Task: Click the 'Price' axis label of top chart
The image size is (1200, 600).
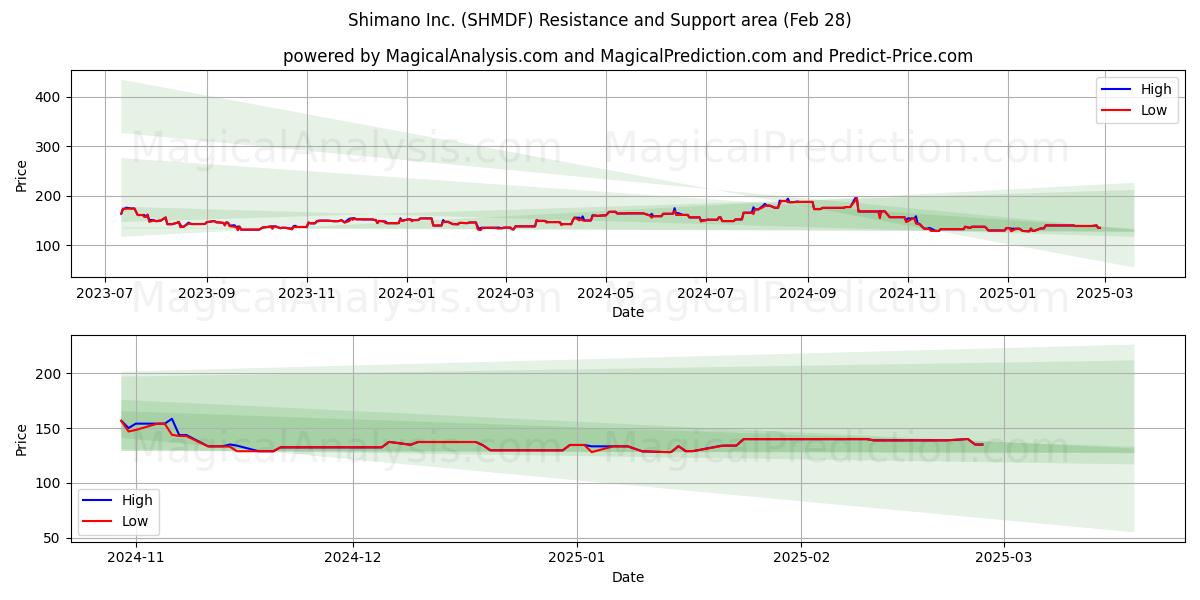Action: 21,174
